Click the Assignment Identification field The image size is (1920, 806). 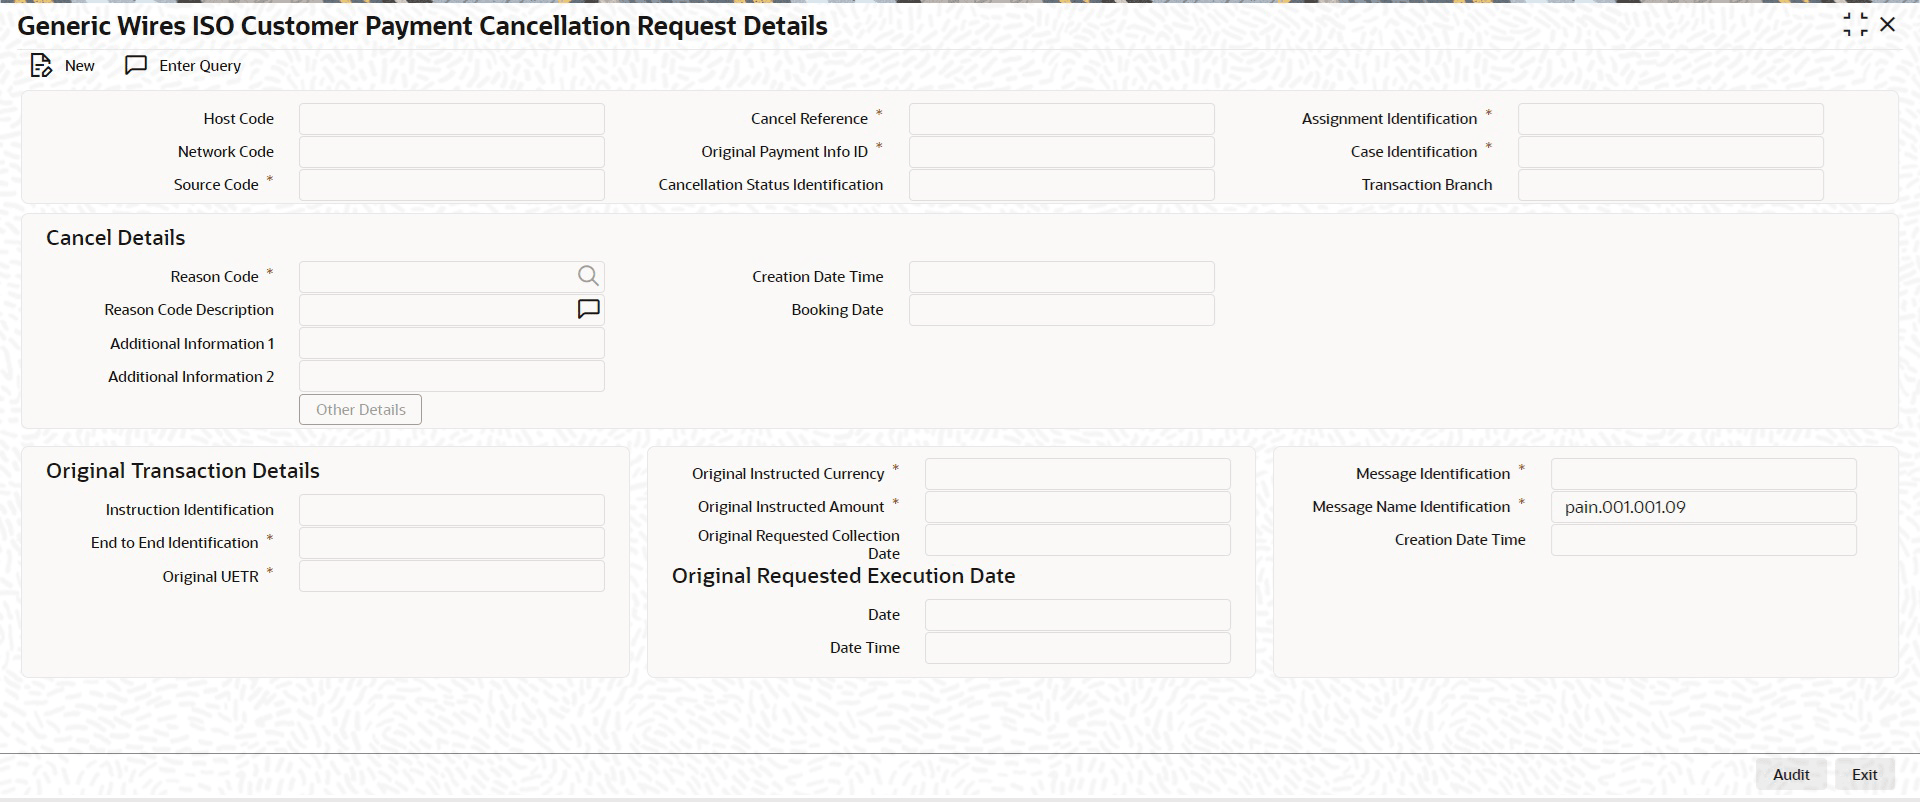coord(1671,119)
